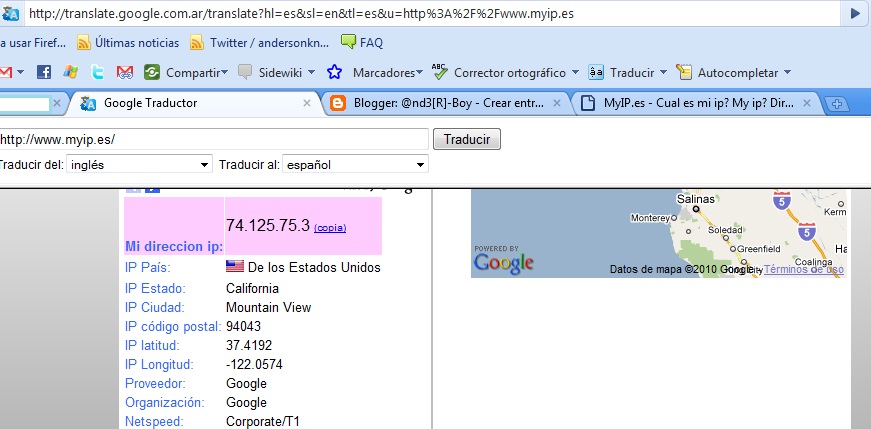Click the Traducir toolbar icon
Image resolution: width=871 pixels, height=429 pixels.
[596, 72]
